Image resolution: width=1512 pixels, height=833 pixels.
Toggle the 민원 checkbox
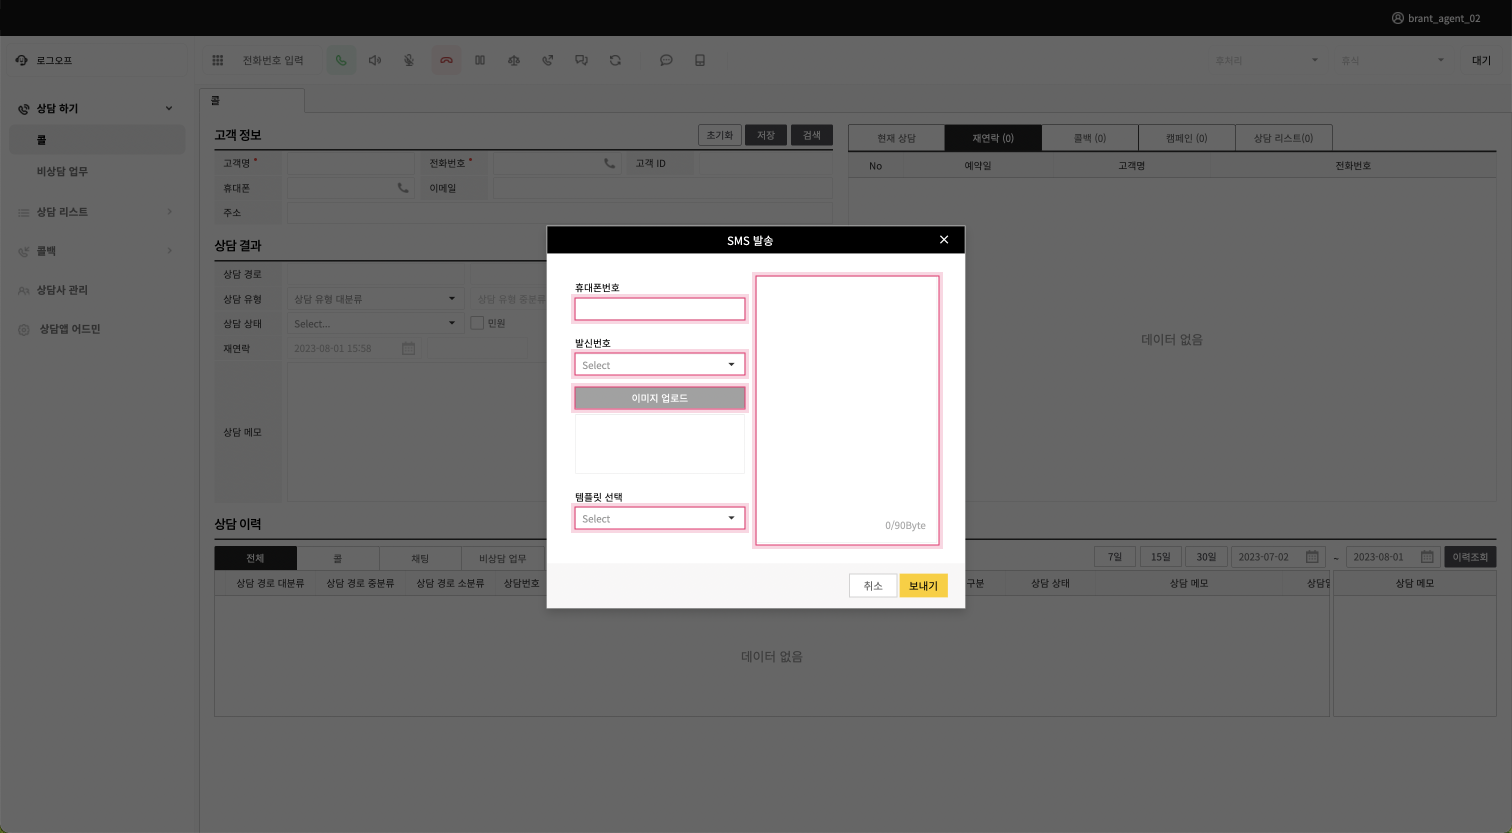click(477, 323)
